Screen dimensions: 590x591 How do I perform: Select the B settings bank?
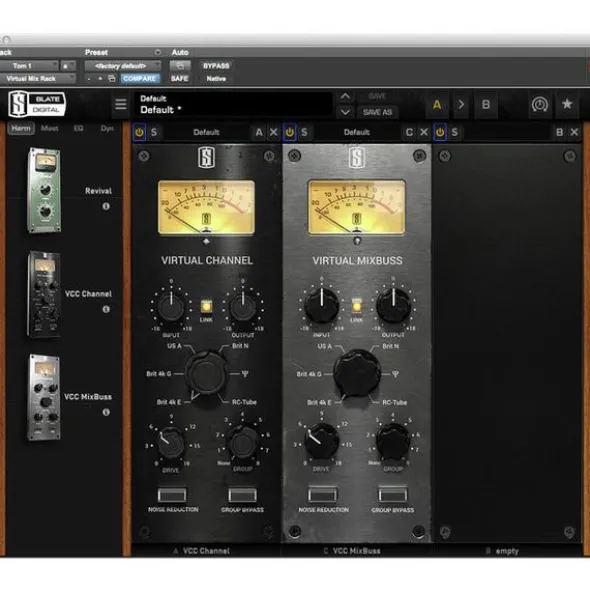486,104
